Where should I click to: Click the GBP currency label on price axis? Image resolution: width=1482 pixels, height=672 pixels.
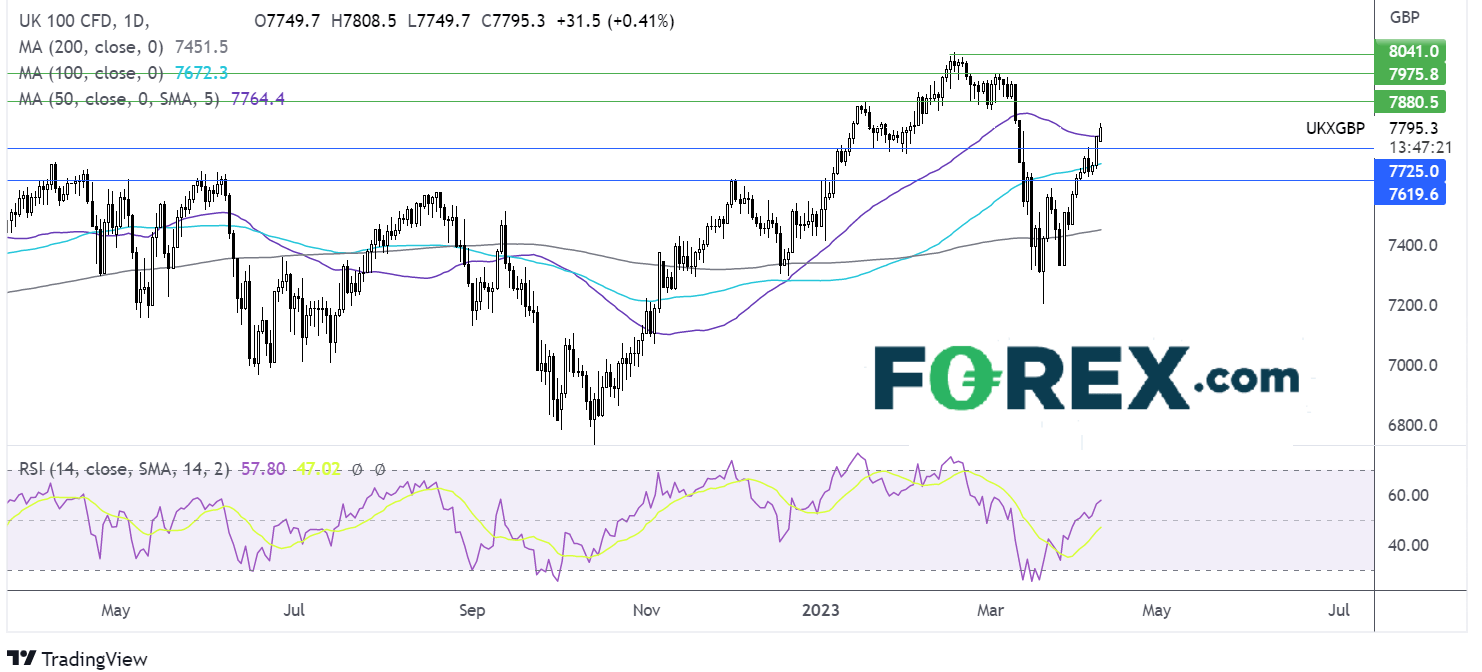(x=1405, y=16)
